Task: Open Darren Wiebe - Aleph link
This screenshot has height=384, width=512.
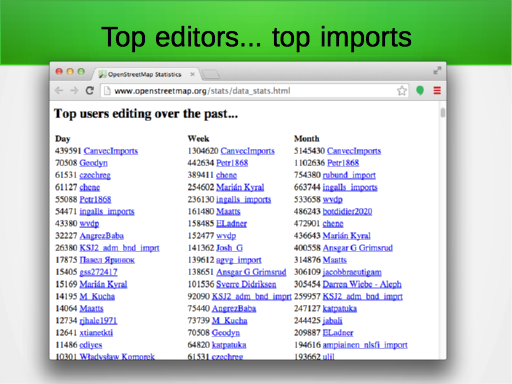Action: [x=362, y=284]
